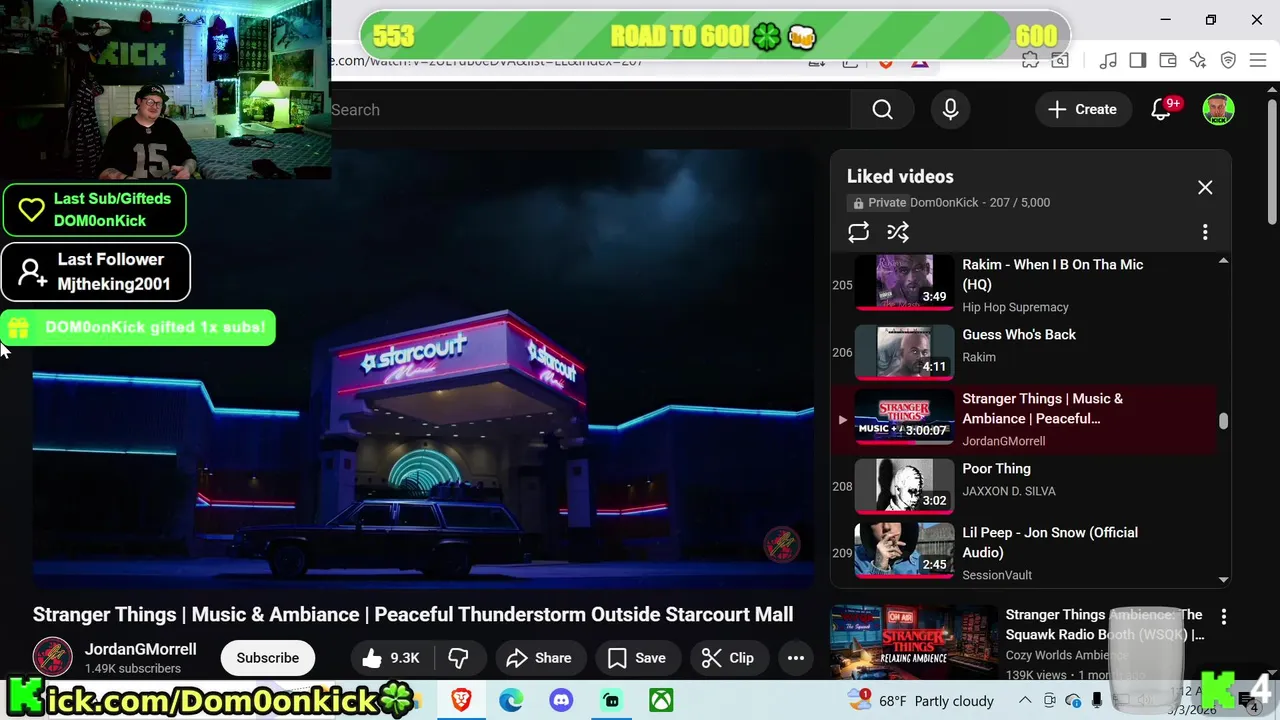This screenshot has height=720, width=1280.
Task: Open options menu for Squawk Radio Booth video
Action: (x=1223, y=617)
